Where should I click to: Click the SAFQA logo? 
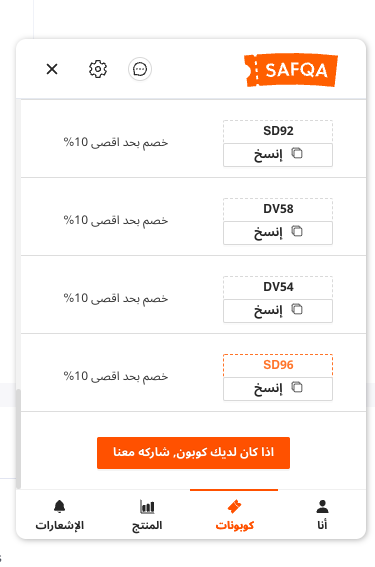tap(291, 70)
